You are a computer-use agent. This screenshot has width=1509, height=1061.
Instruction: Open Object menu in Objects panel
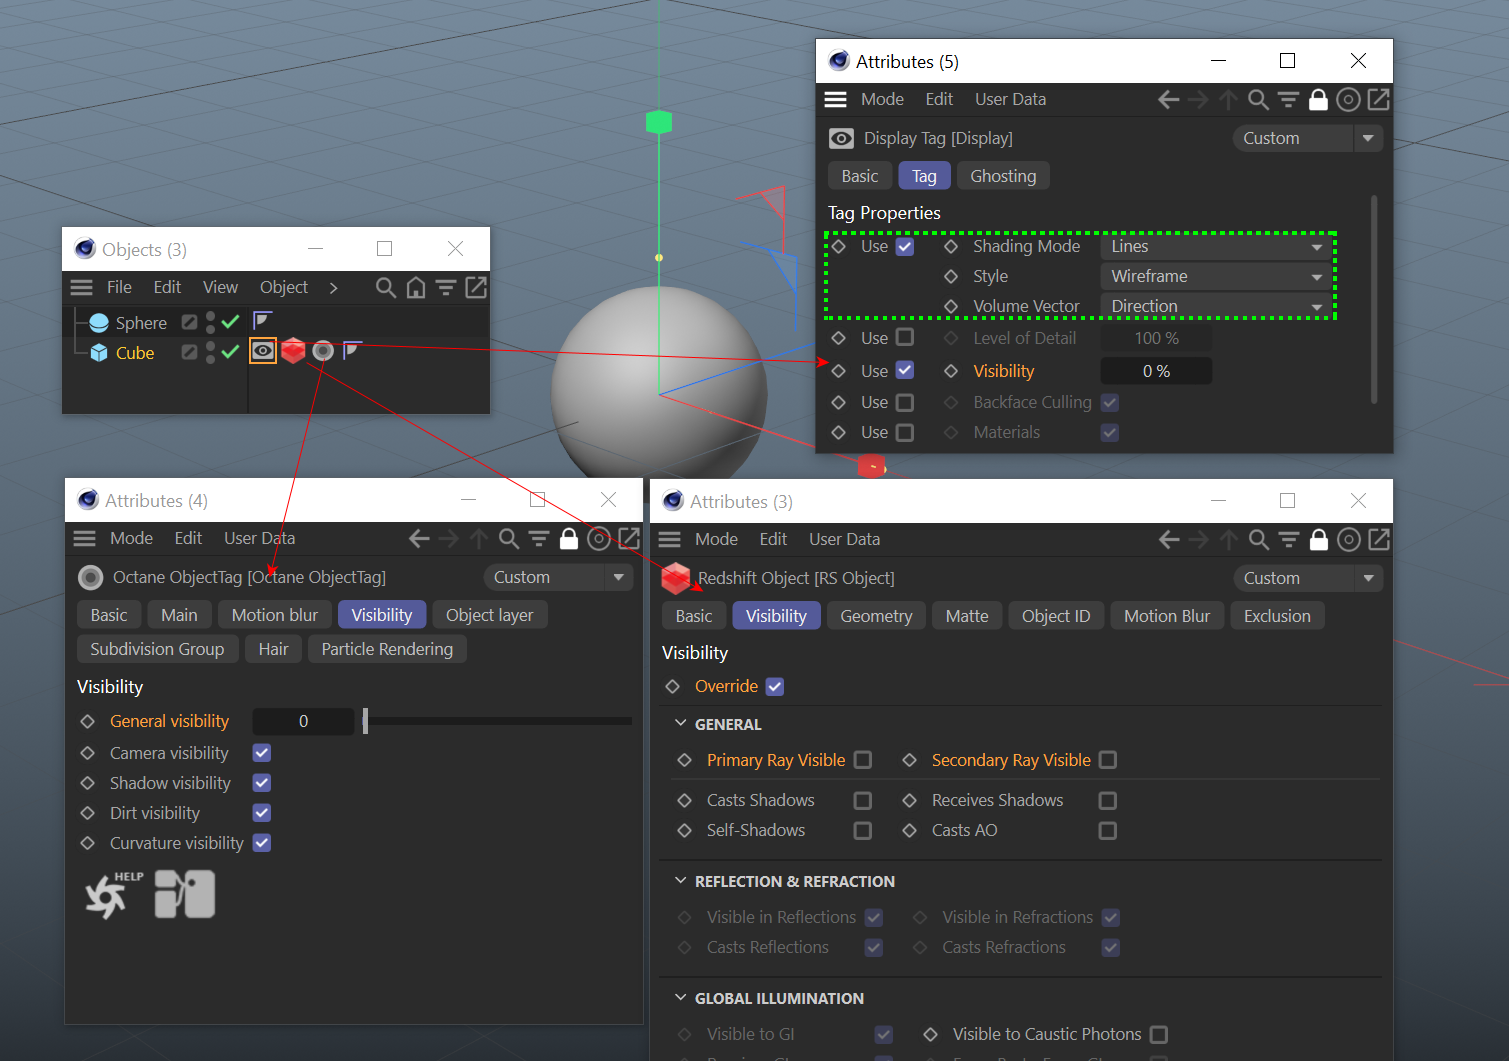coord(284,287)
